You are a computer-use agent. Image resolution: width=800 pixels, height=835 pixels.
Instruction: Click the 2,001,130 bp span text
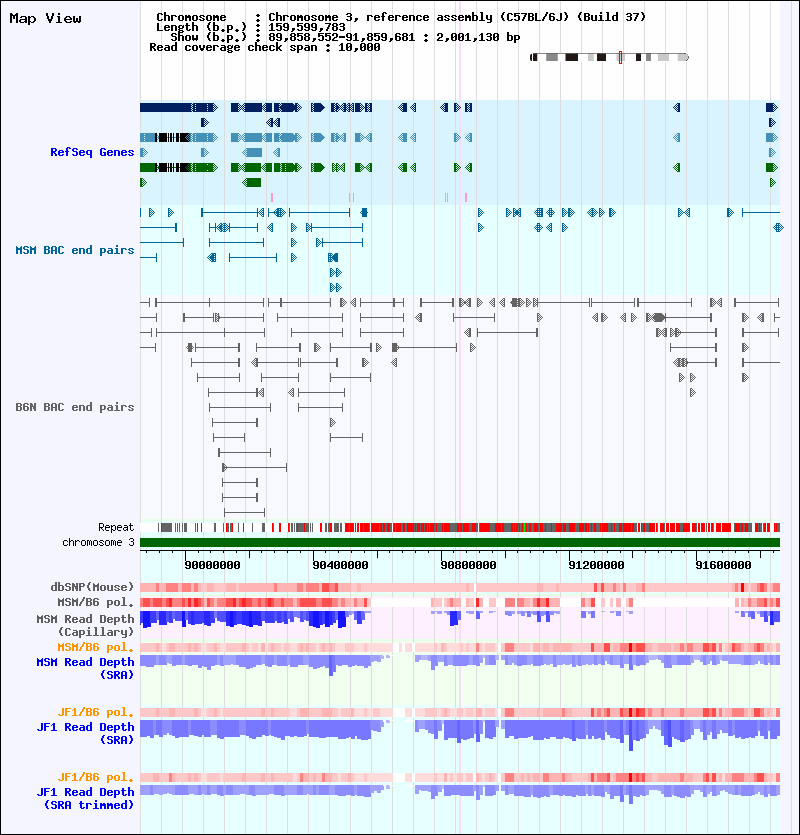(x=478, y=37)
